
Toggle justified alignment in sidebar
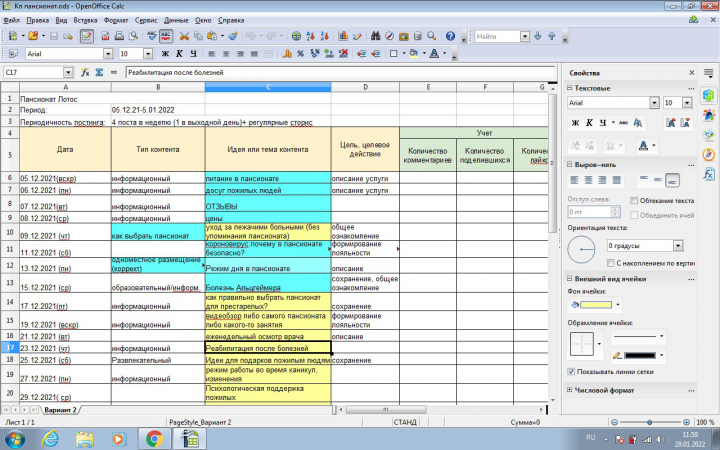click(617, 180)
